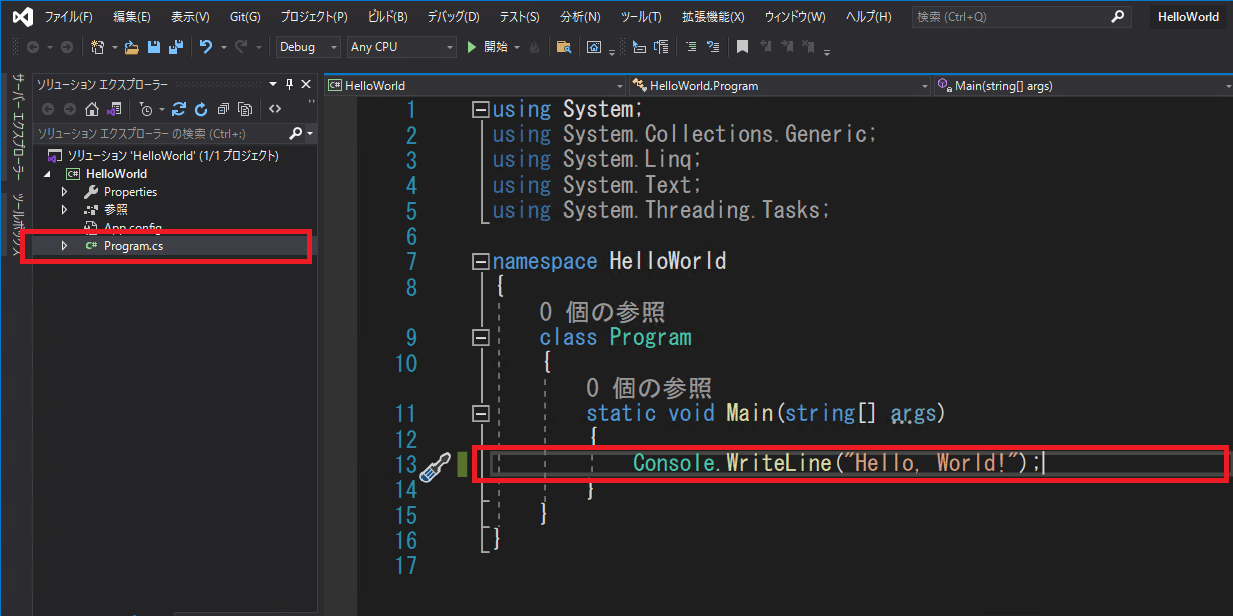This screenshot has width=1233, height=616.
Task: Switch views with Solution Explorer views icon
Action: click(114, 109)
